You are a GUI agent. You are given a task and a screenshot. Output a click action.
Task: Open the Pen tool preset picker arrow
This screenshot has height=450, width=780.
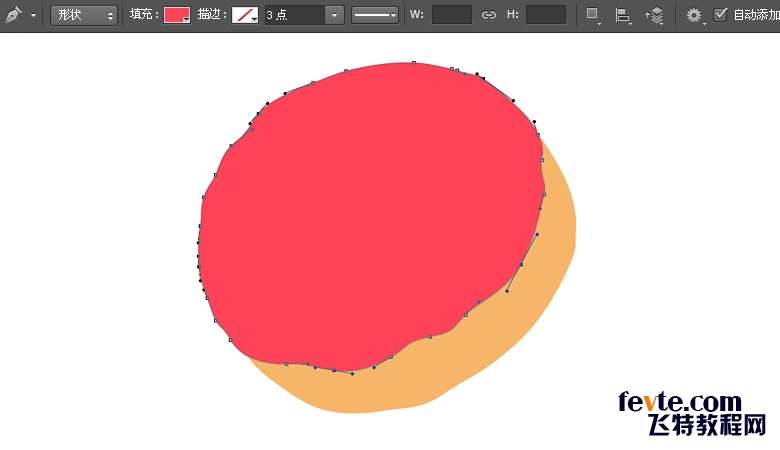point(33,15)
